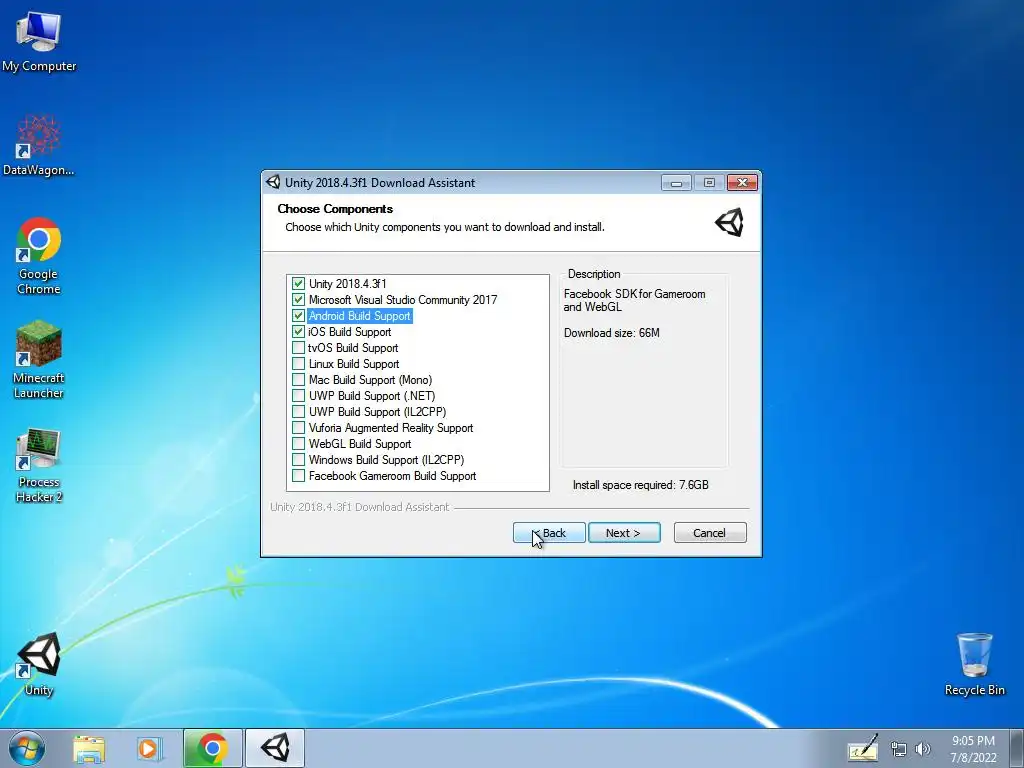Close the Unity Download Assistant window
The height and width of the screenshot is (768, 1024).
point(743,183)
